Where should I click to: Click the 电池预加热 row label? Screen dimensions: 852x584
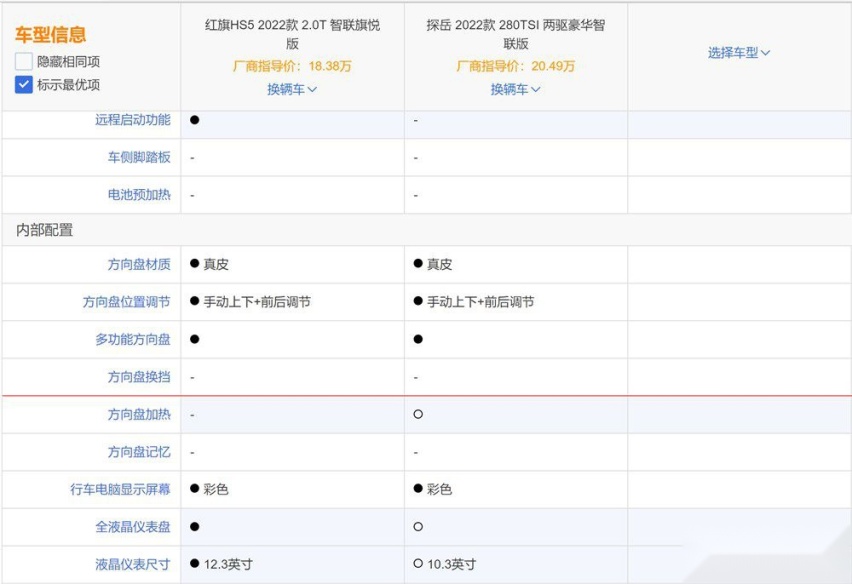(139, 194)
